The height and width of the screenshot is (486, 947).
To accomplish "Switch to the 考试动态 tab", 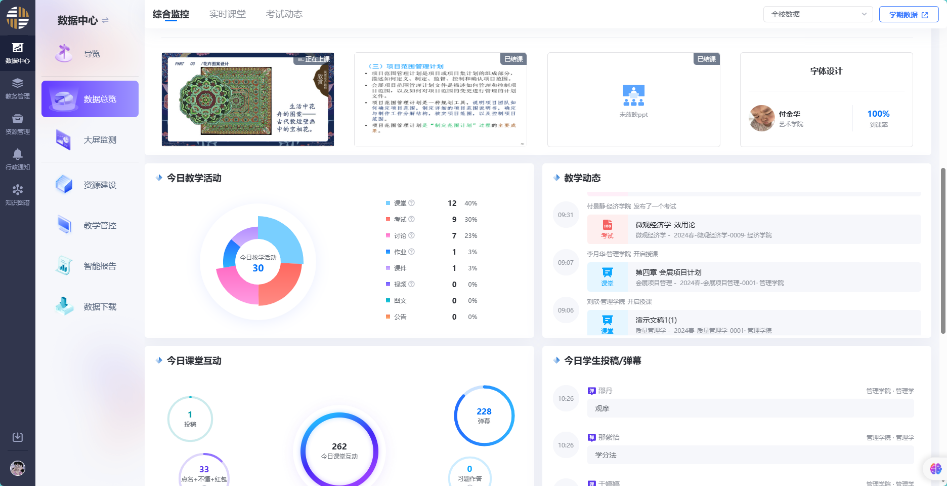I will pyautogui.click(x=284, y=15).
